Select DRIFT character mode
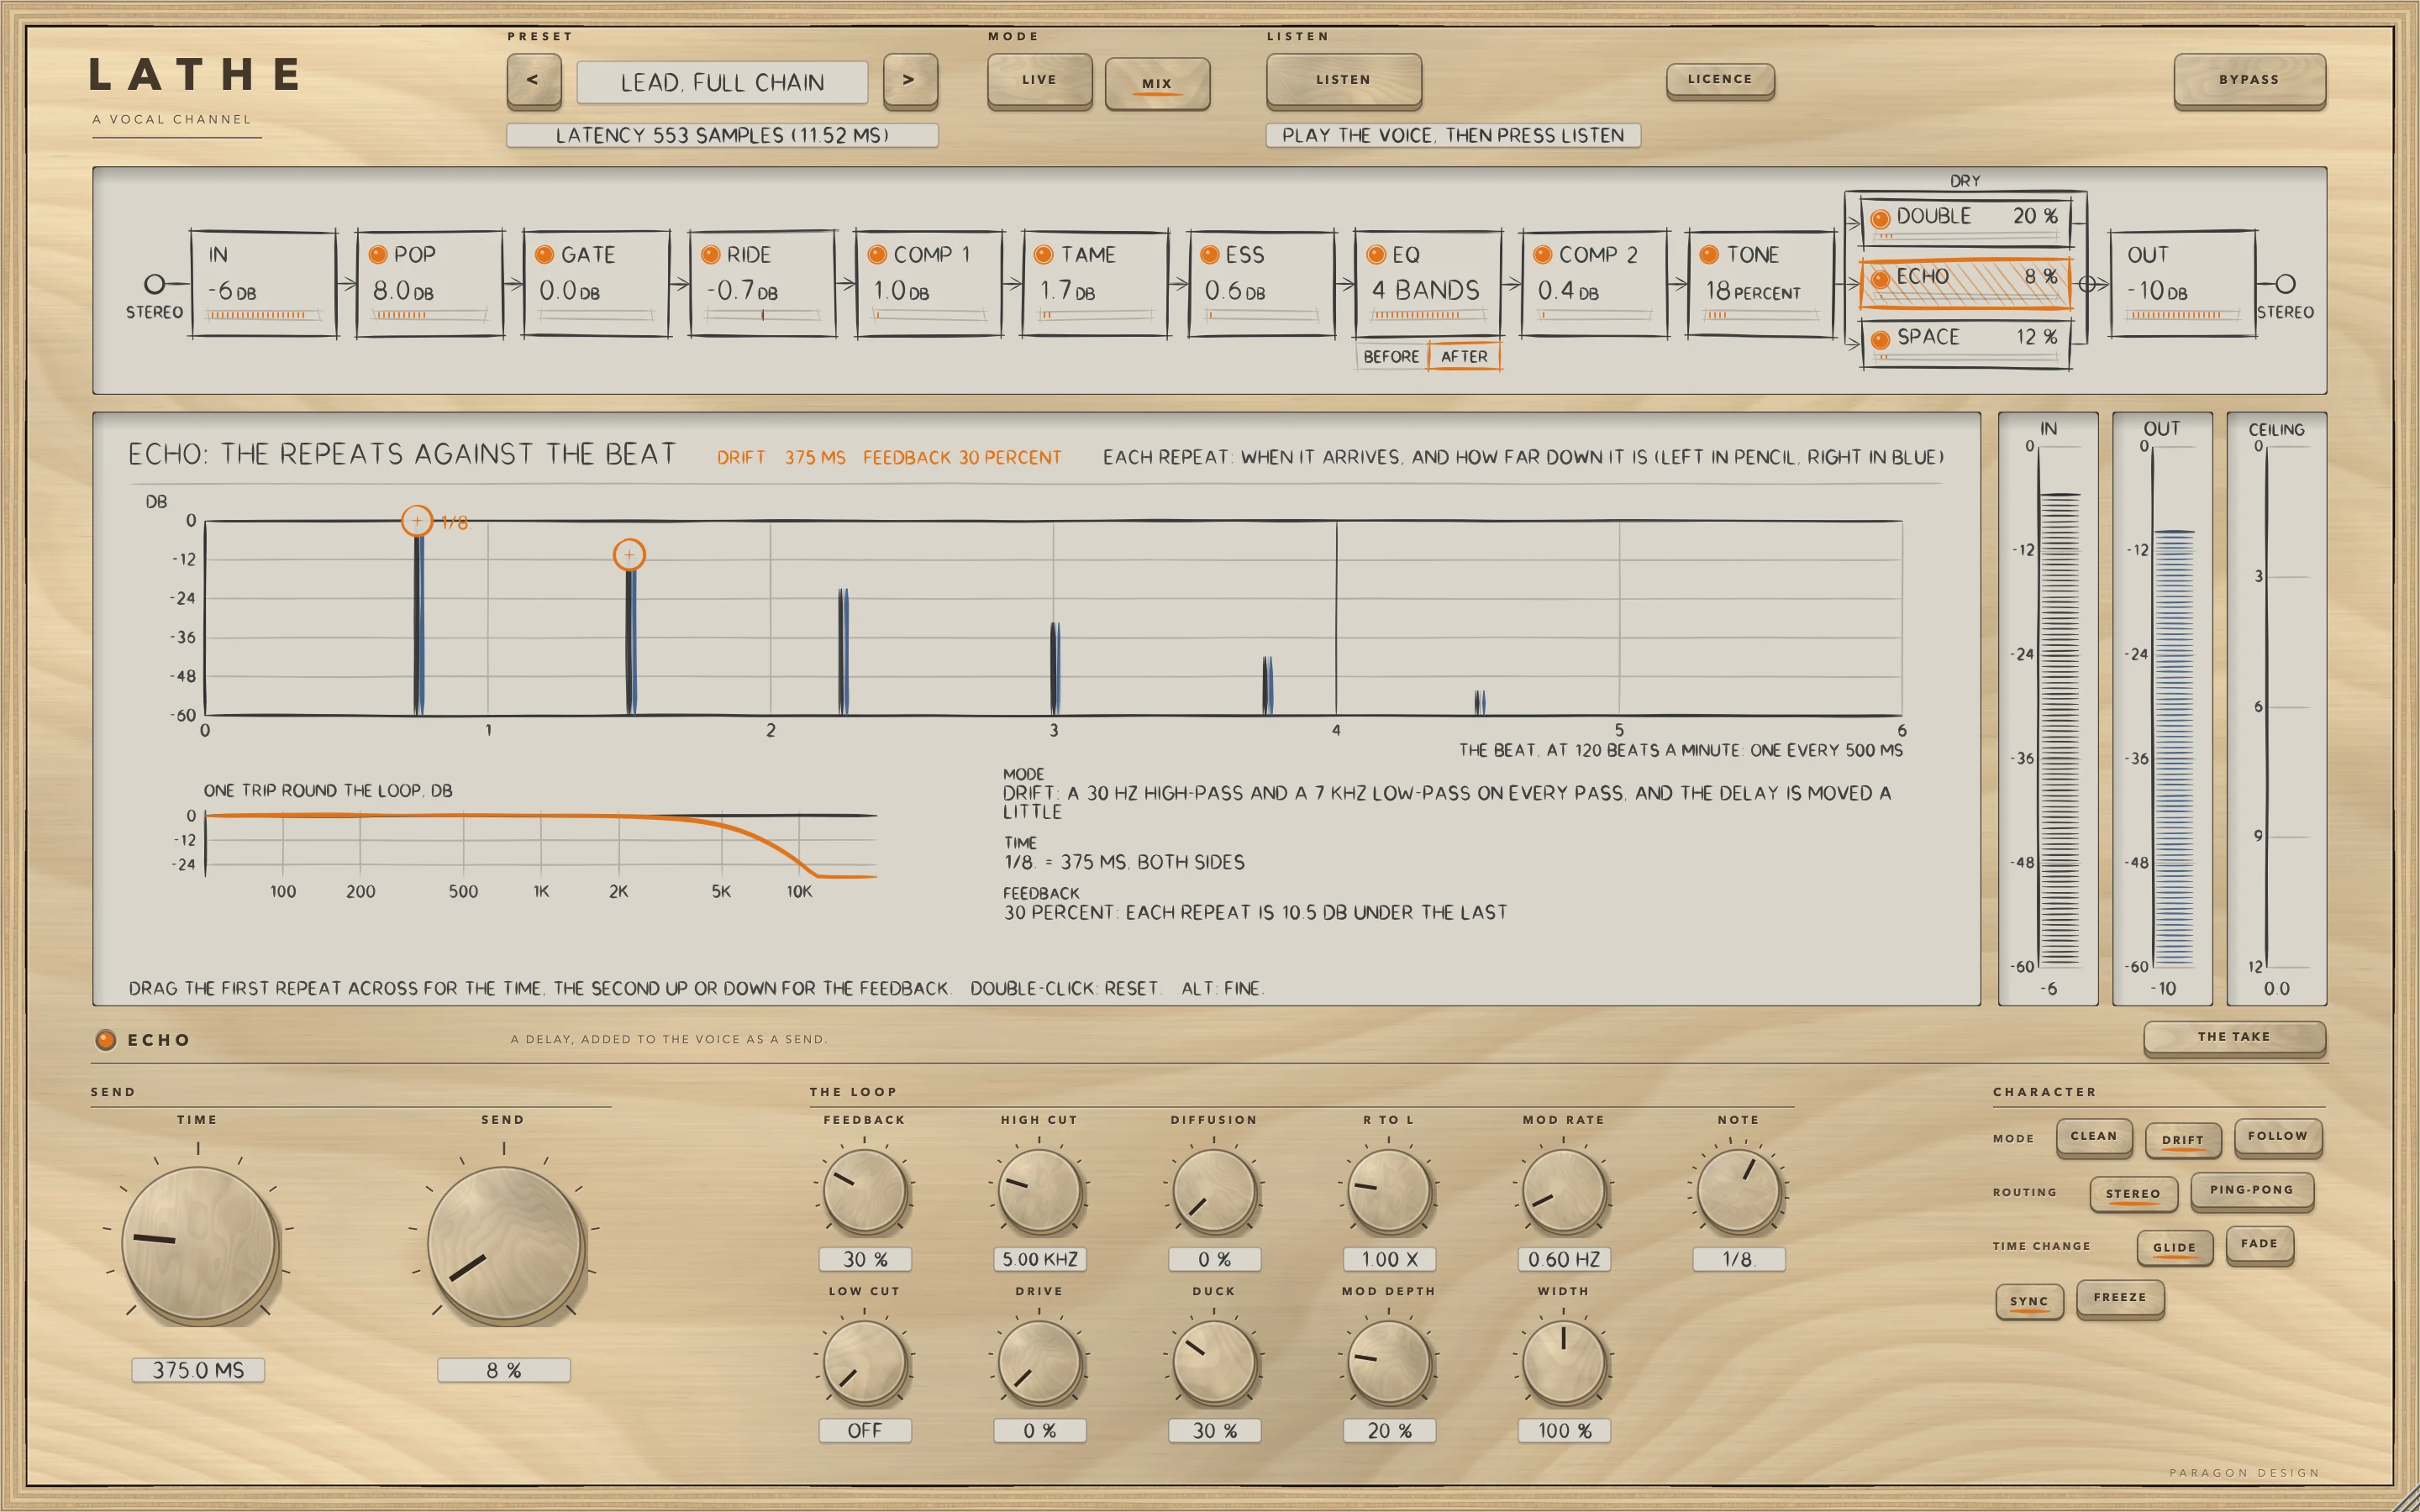This screenshot has width=2420, height=1512. [2183, 1140]
